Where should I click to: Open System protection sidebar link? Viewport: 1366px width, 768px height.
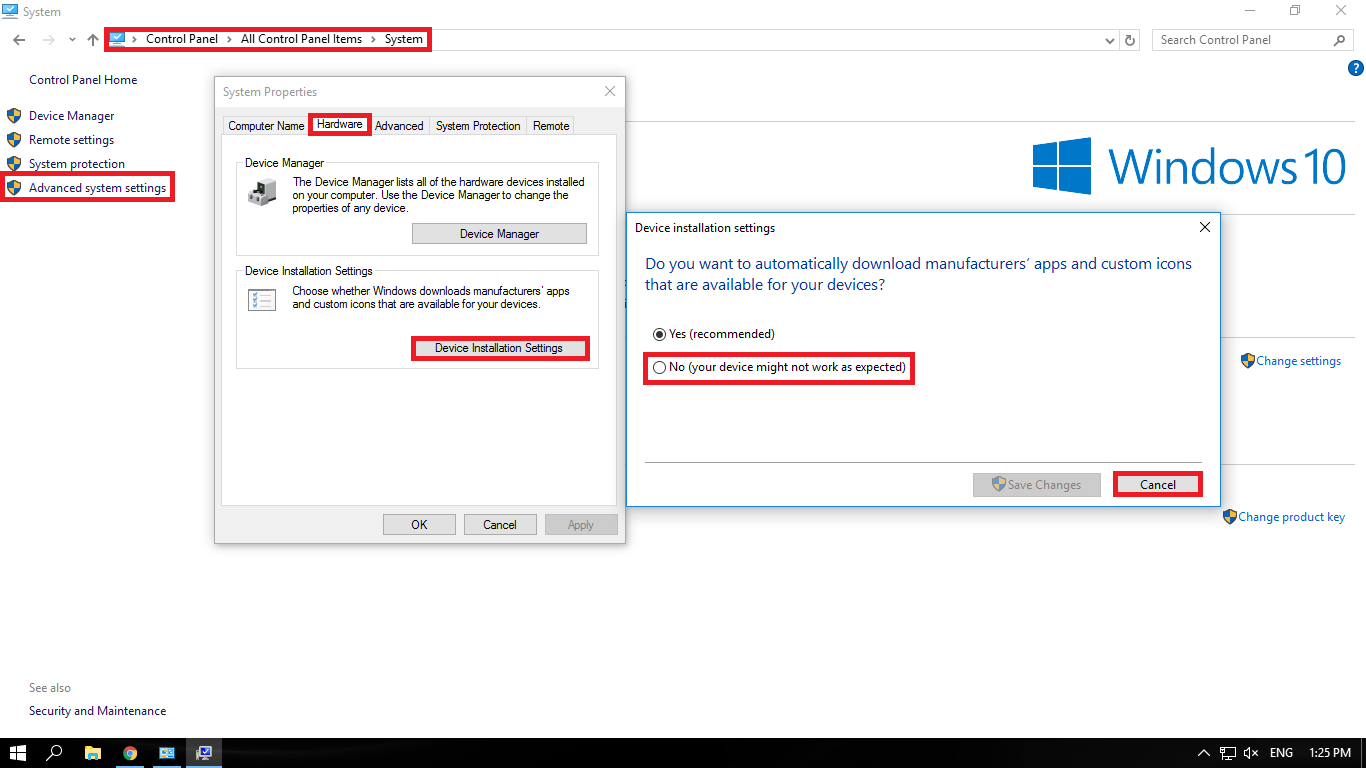click(77, 164)
